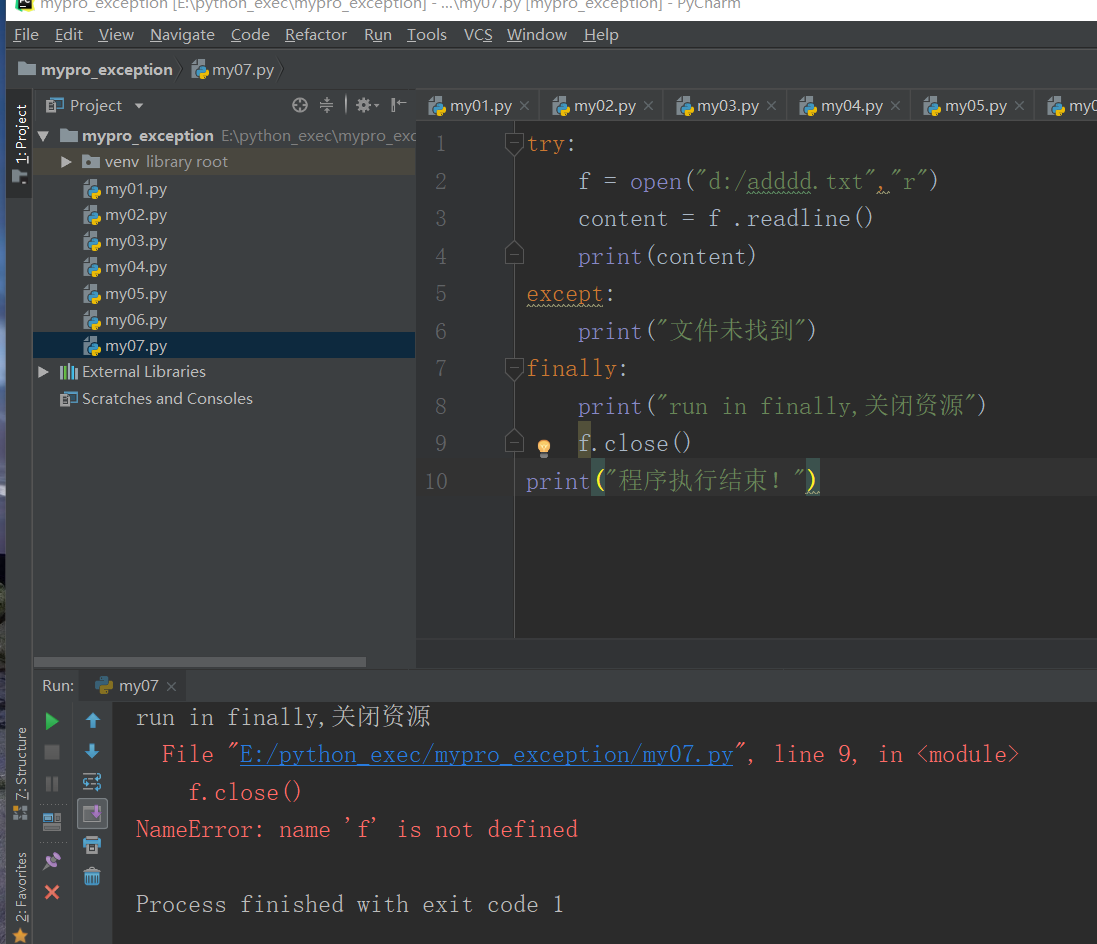The height and width of the screenshot is (944, 1097).
Task: Open the Project view dropdown
Action: coord(139,106)
